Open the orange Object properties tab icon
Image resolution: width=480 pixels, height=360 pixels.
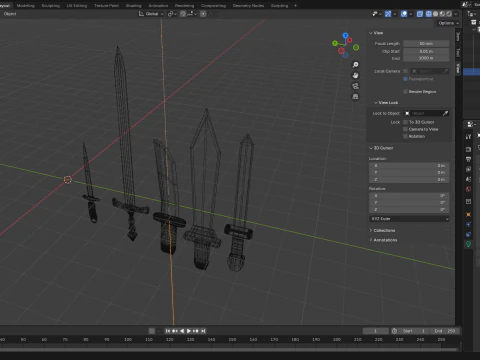point(468,214)
